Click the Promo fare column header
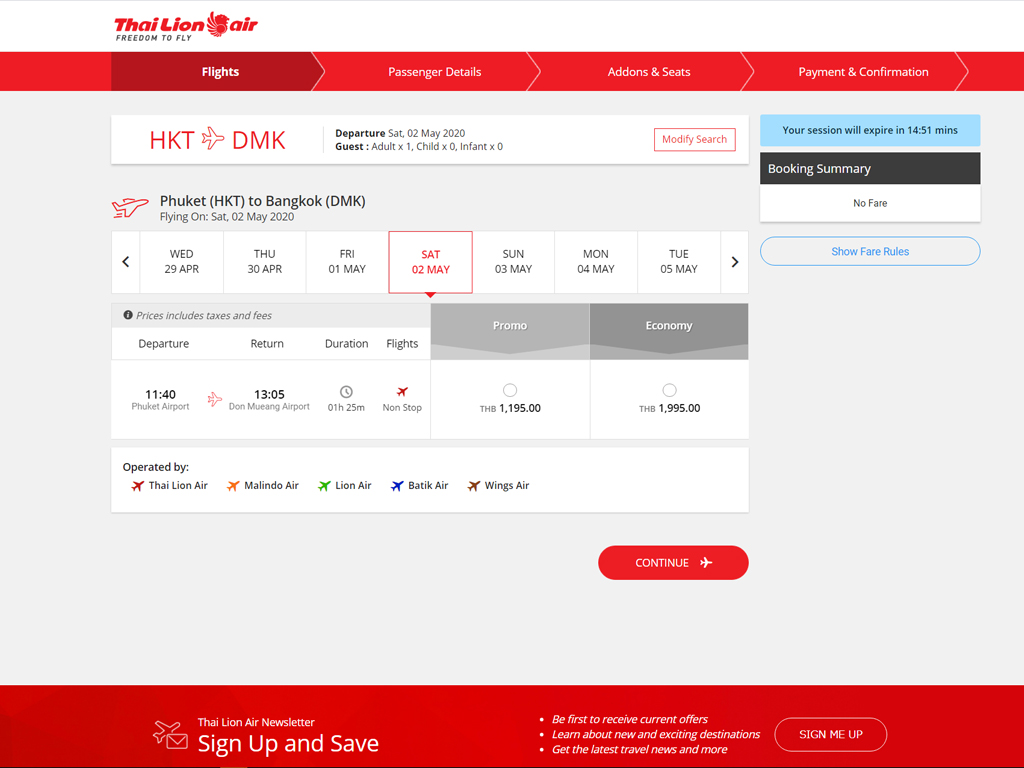This screenshot has width=1024, height=768. [x=510, y=331]
